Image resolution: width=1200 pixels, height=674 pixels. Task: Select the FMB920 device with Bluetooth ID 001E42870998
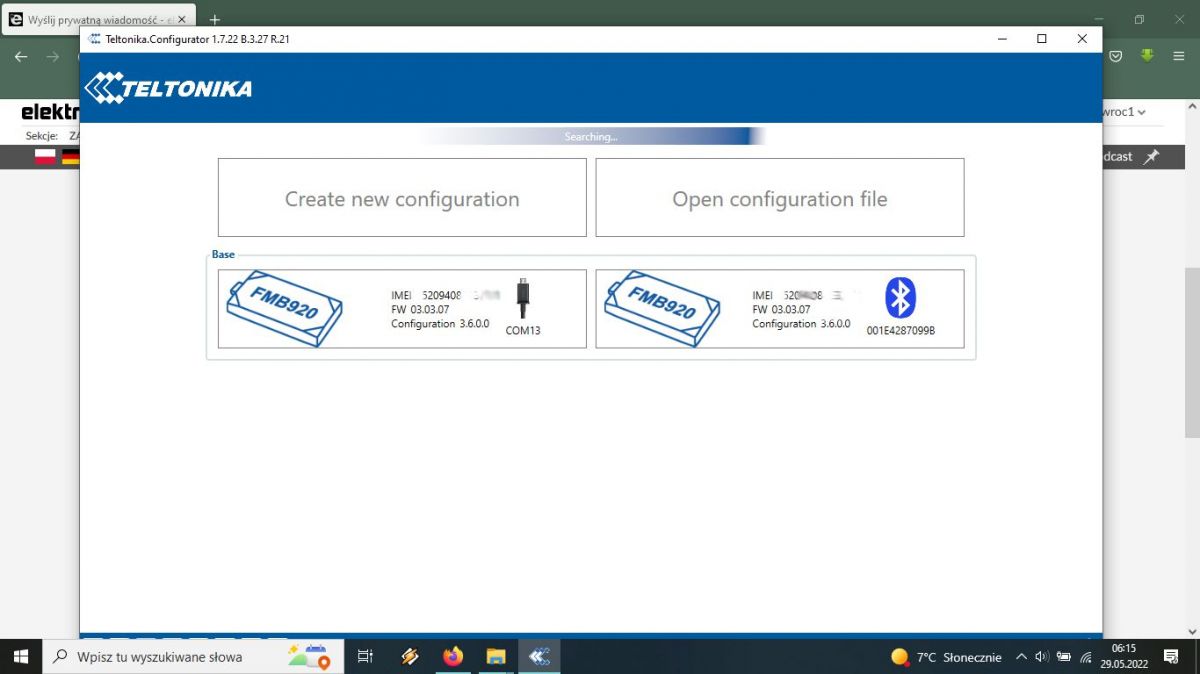tap(780, 308)
